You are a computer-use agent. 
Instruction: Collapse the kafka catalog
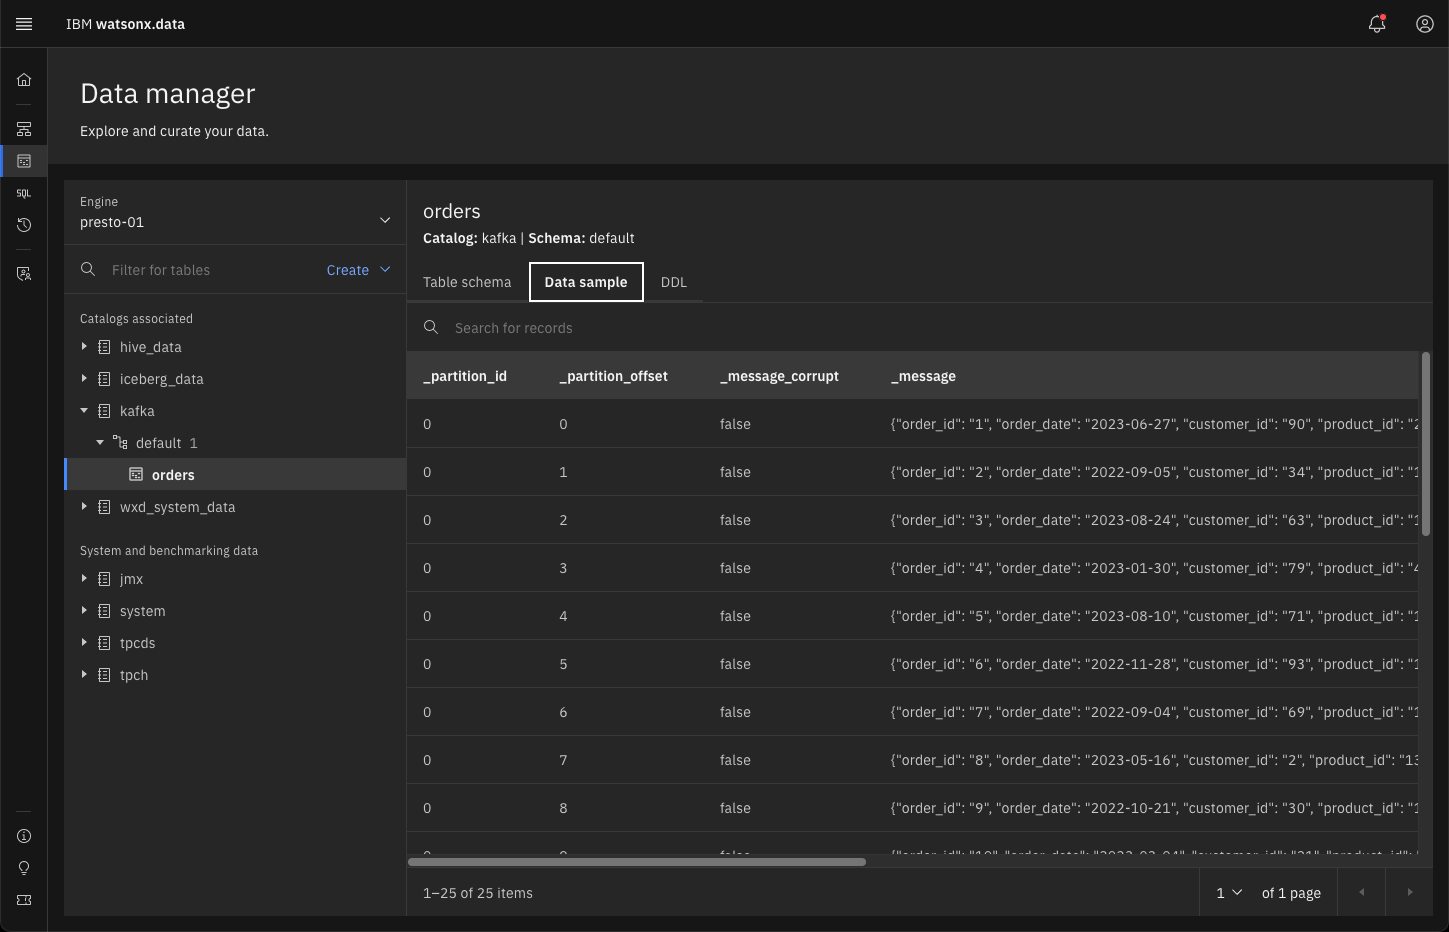click(84, 410)
